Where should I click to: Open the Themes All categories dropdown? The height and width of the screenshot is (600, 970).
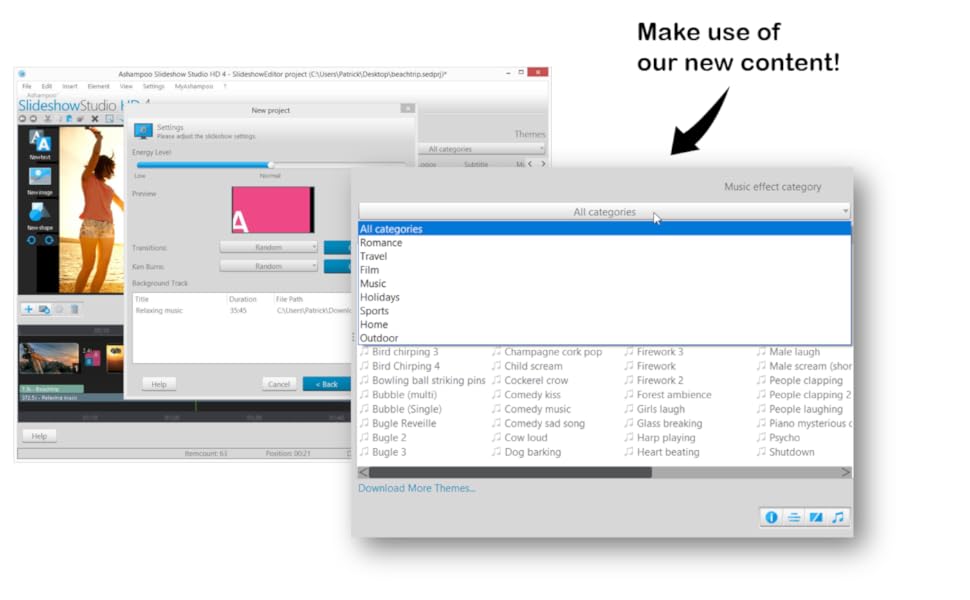point(481,149)
